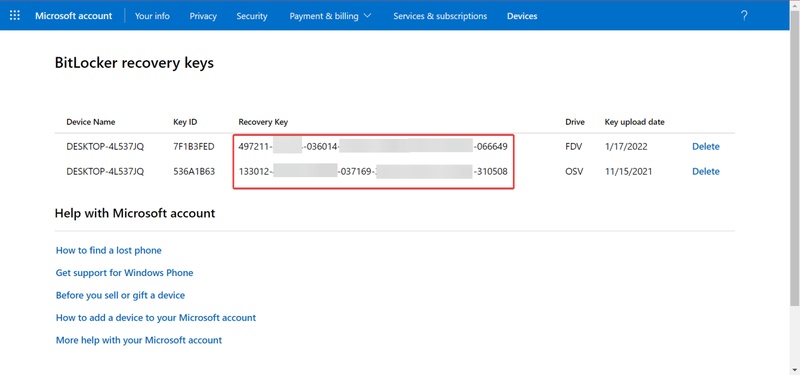Expand the Payment & billing dropdown
Viewport: 800px width, 375px height.
coord(330,16)
